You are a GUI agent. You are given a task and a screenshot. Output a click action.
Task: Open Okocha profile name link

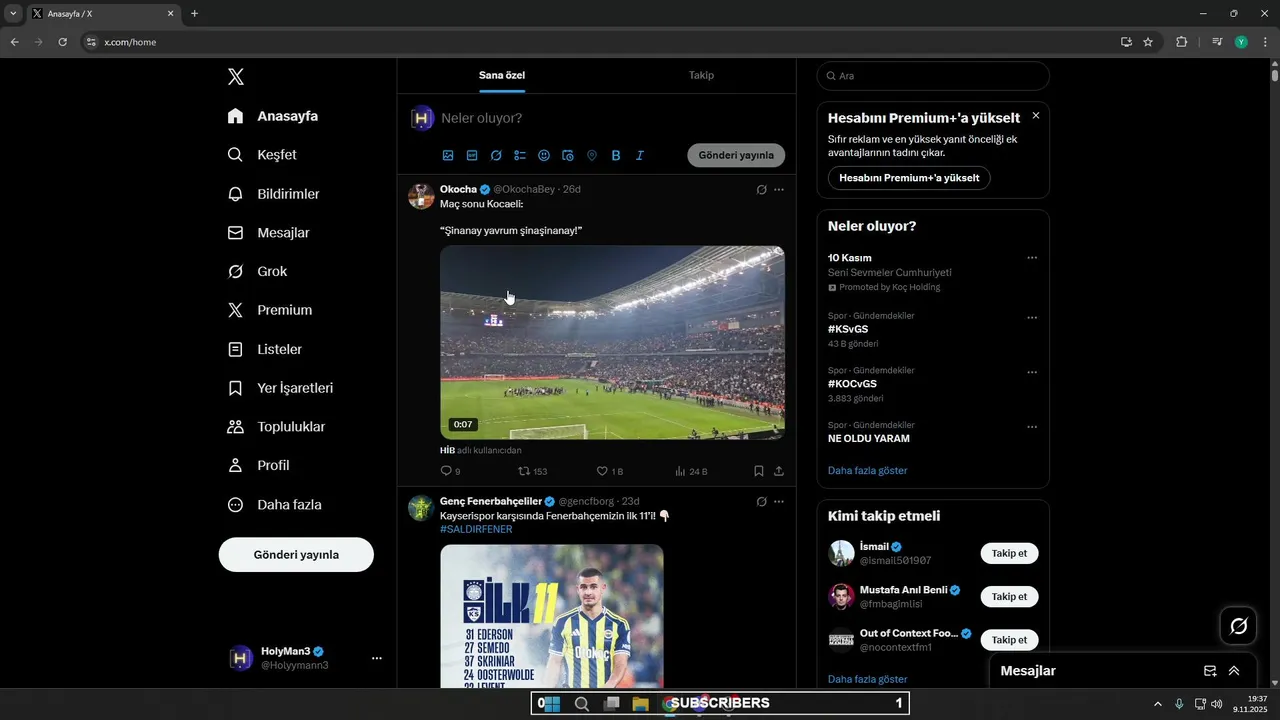click(458, 189)
